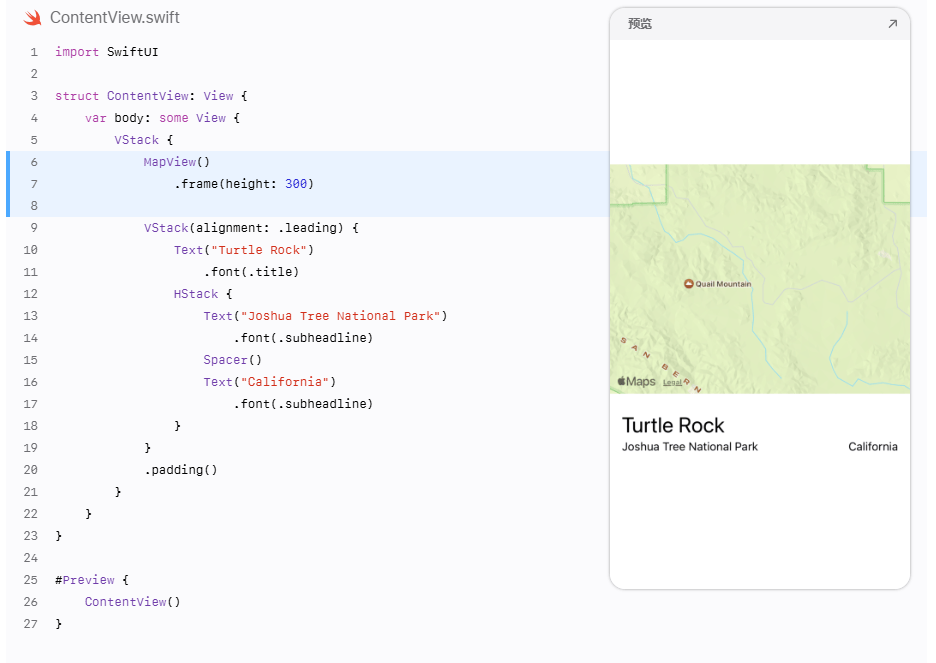The height and width of the screenshot is (663, 936).
Task: Click the SwiftUI module name in code
Action: click(133, 52)
